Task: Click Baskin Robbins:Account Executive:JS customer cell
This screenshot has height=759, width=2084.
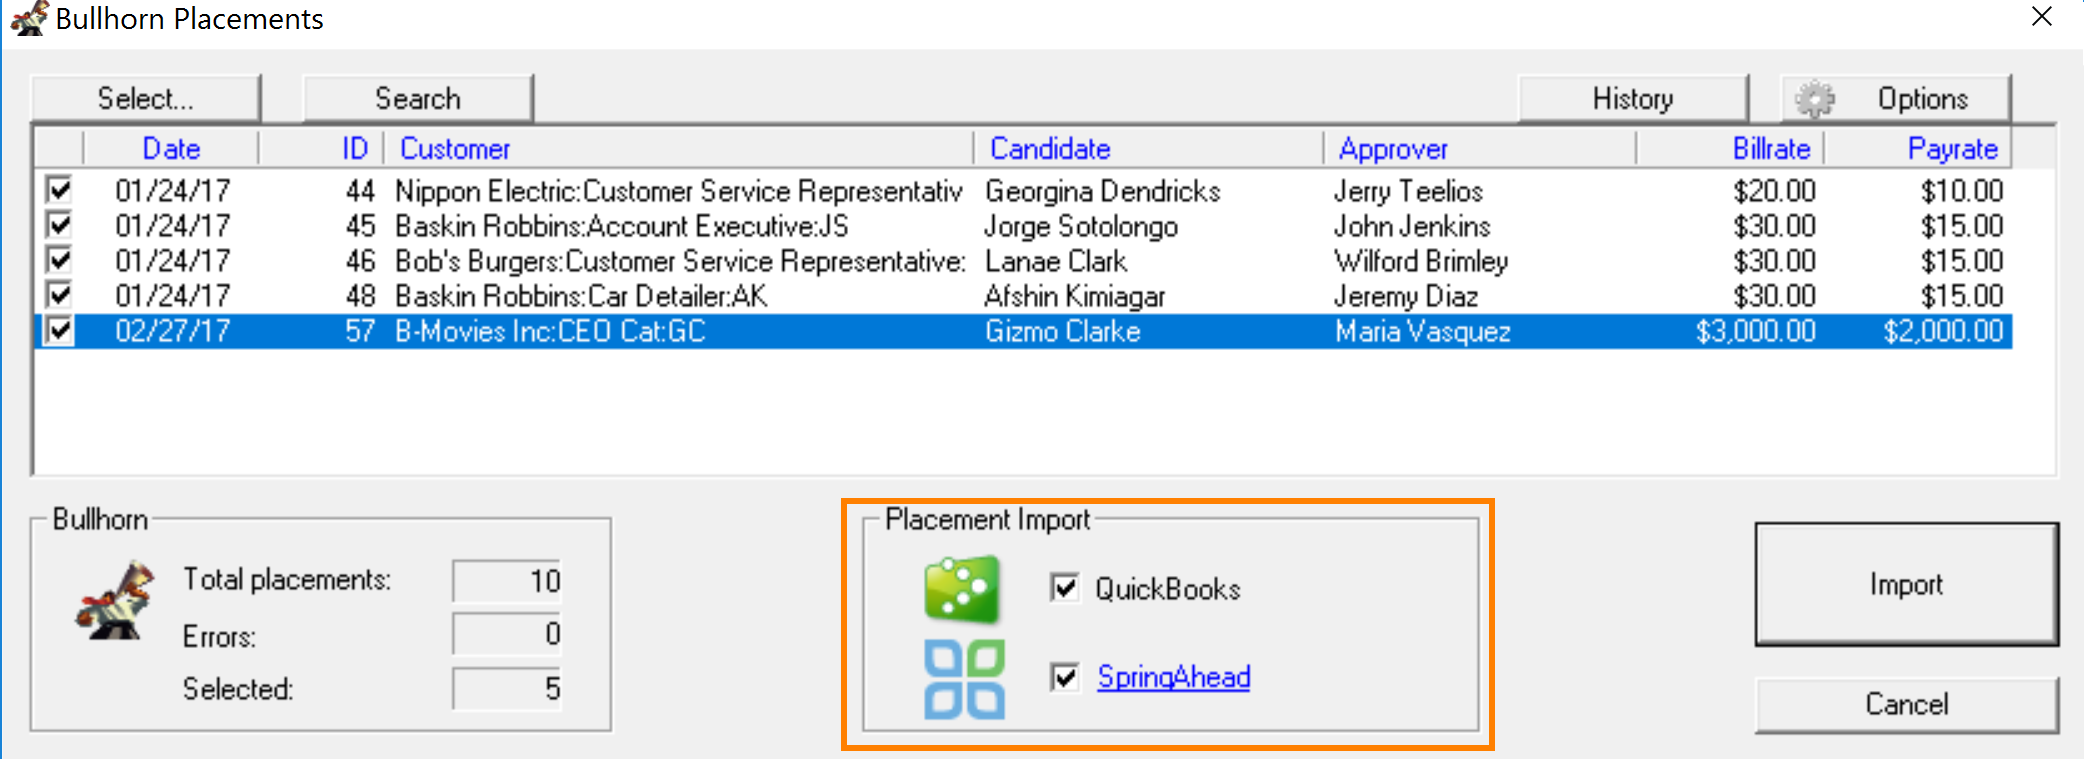Action: [622, 226]
